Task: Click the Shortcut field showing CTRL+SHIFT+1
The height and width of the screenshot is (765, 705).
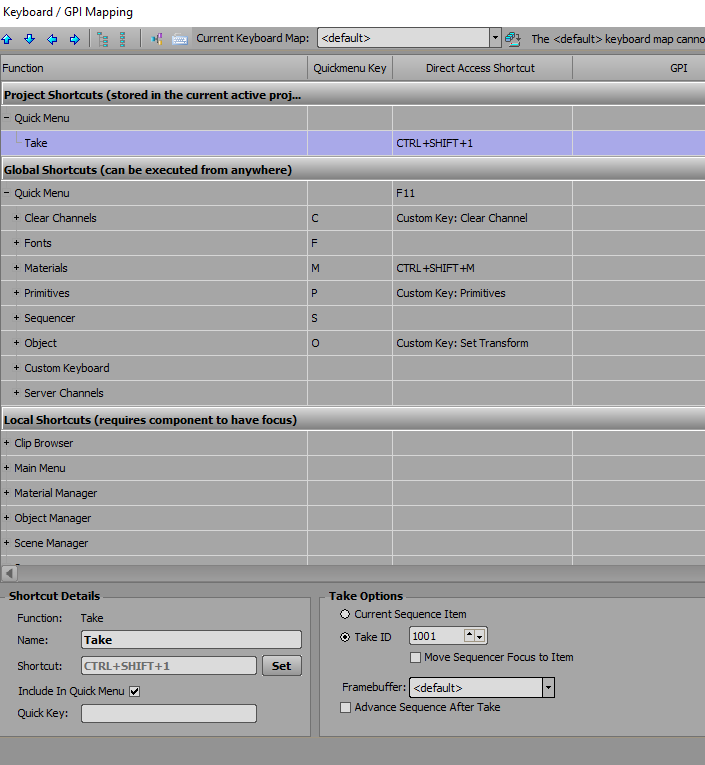Action: click(x=169, y=666)
